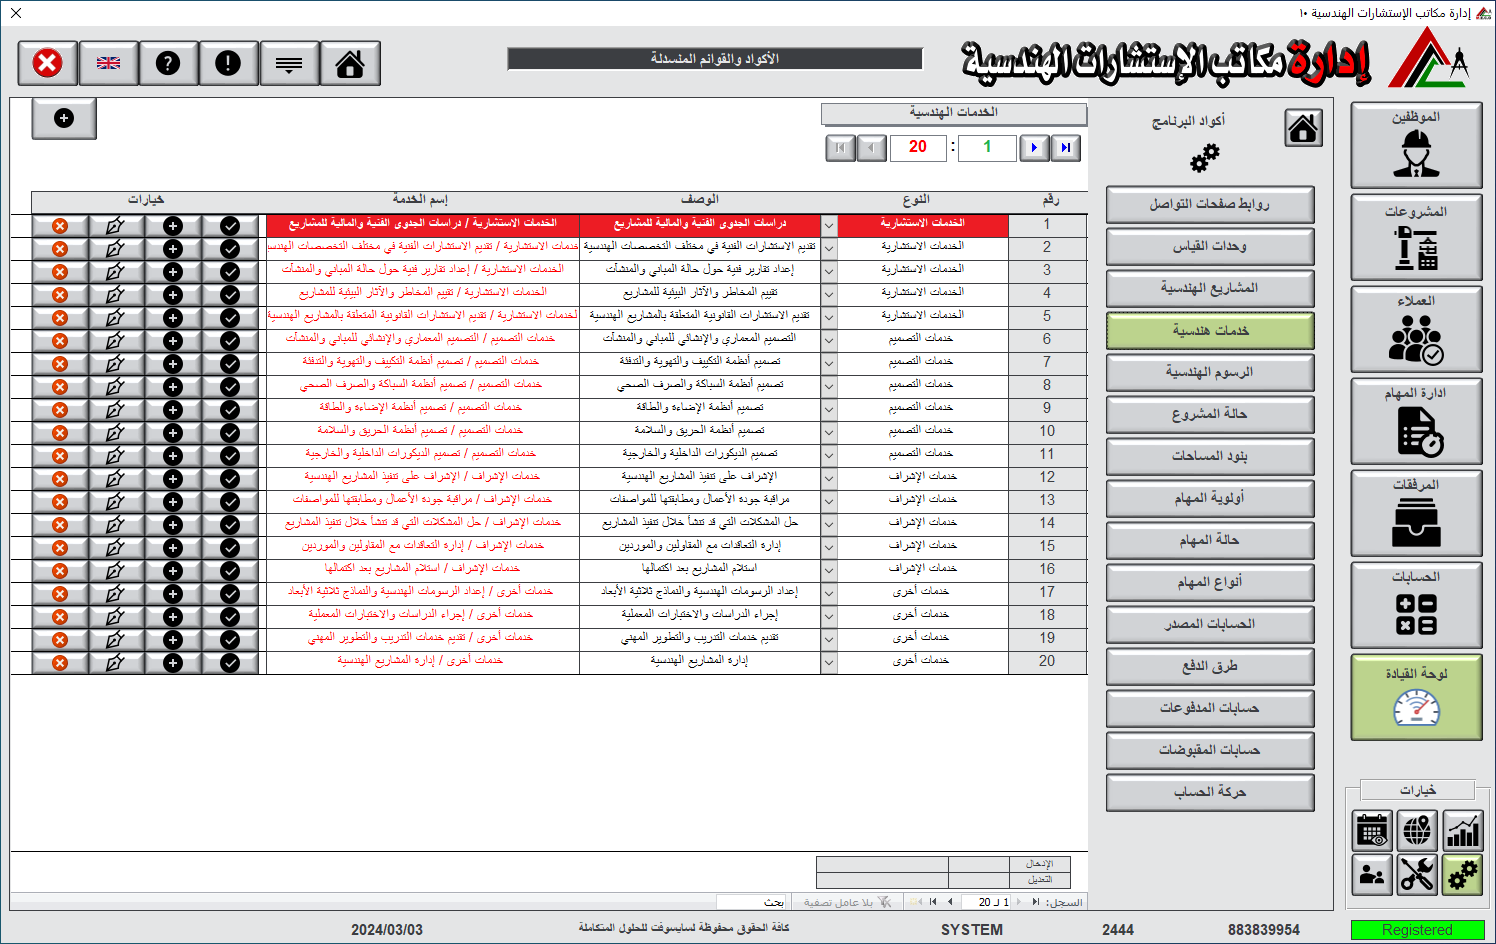Image resolution: width=1496 pixels, height=944 pixels.
Task: Click the روابط صفحات التواصل button
Action: tap(1210, 205)
